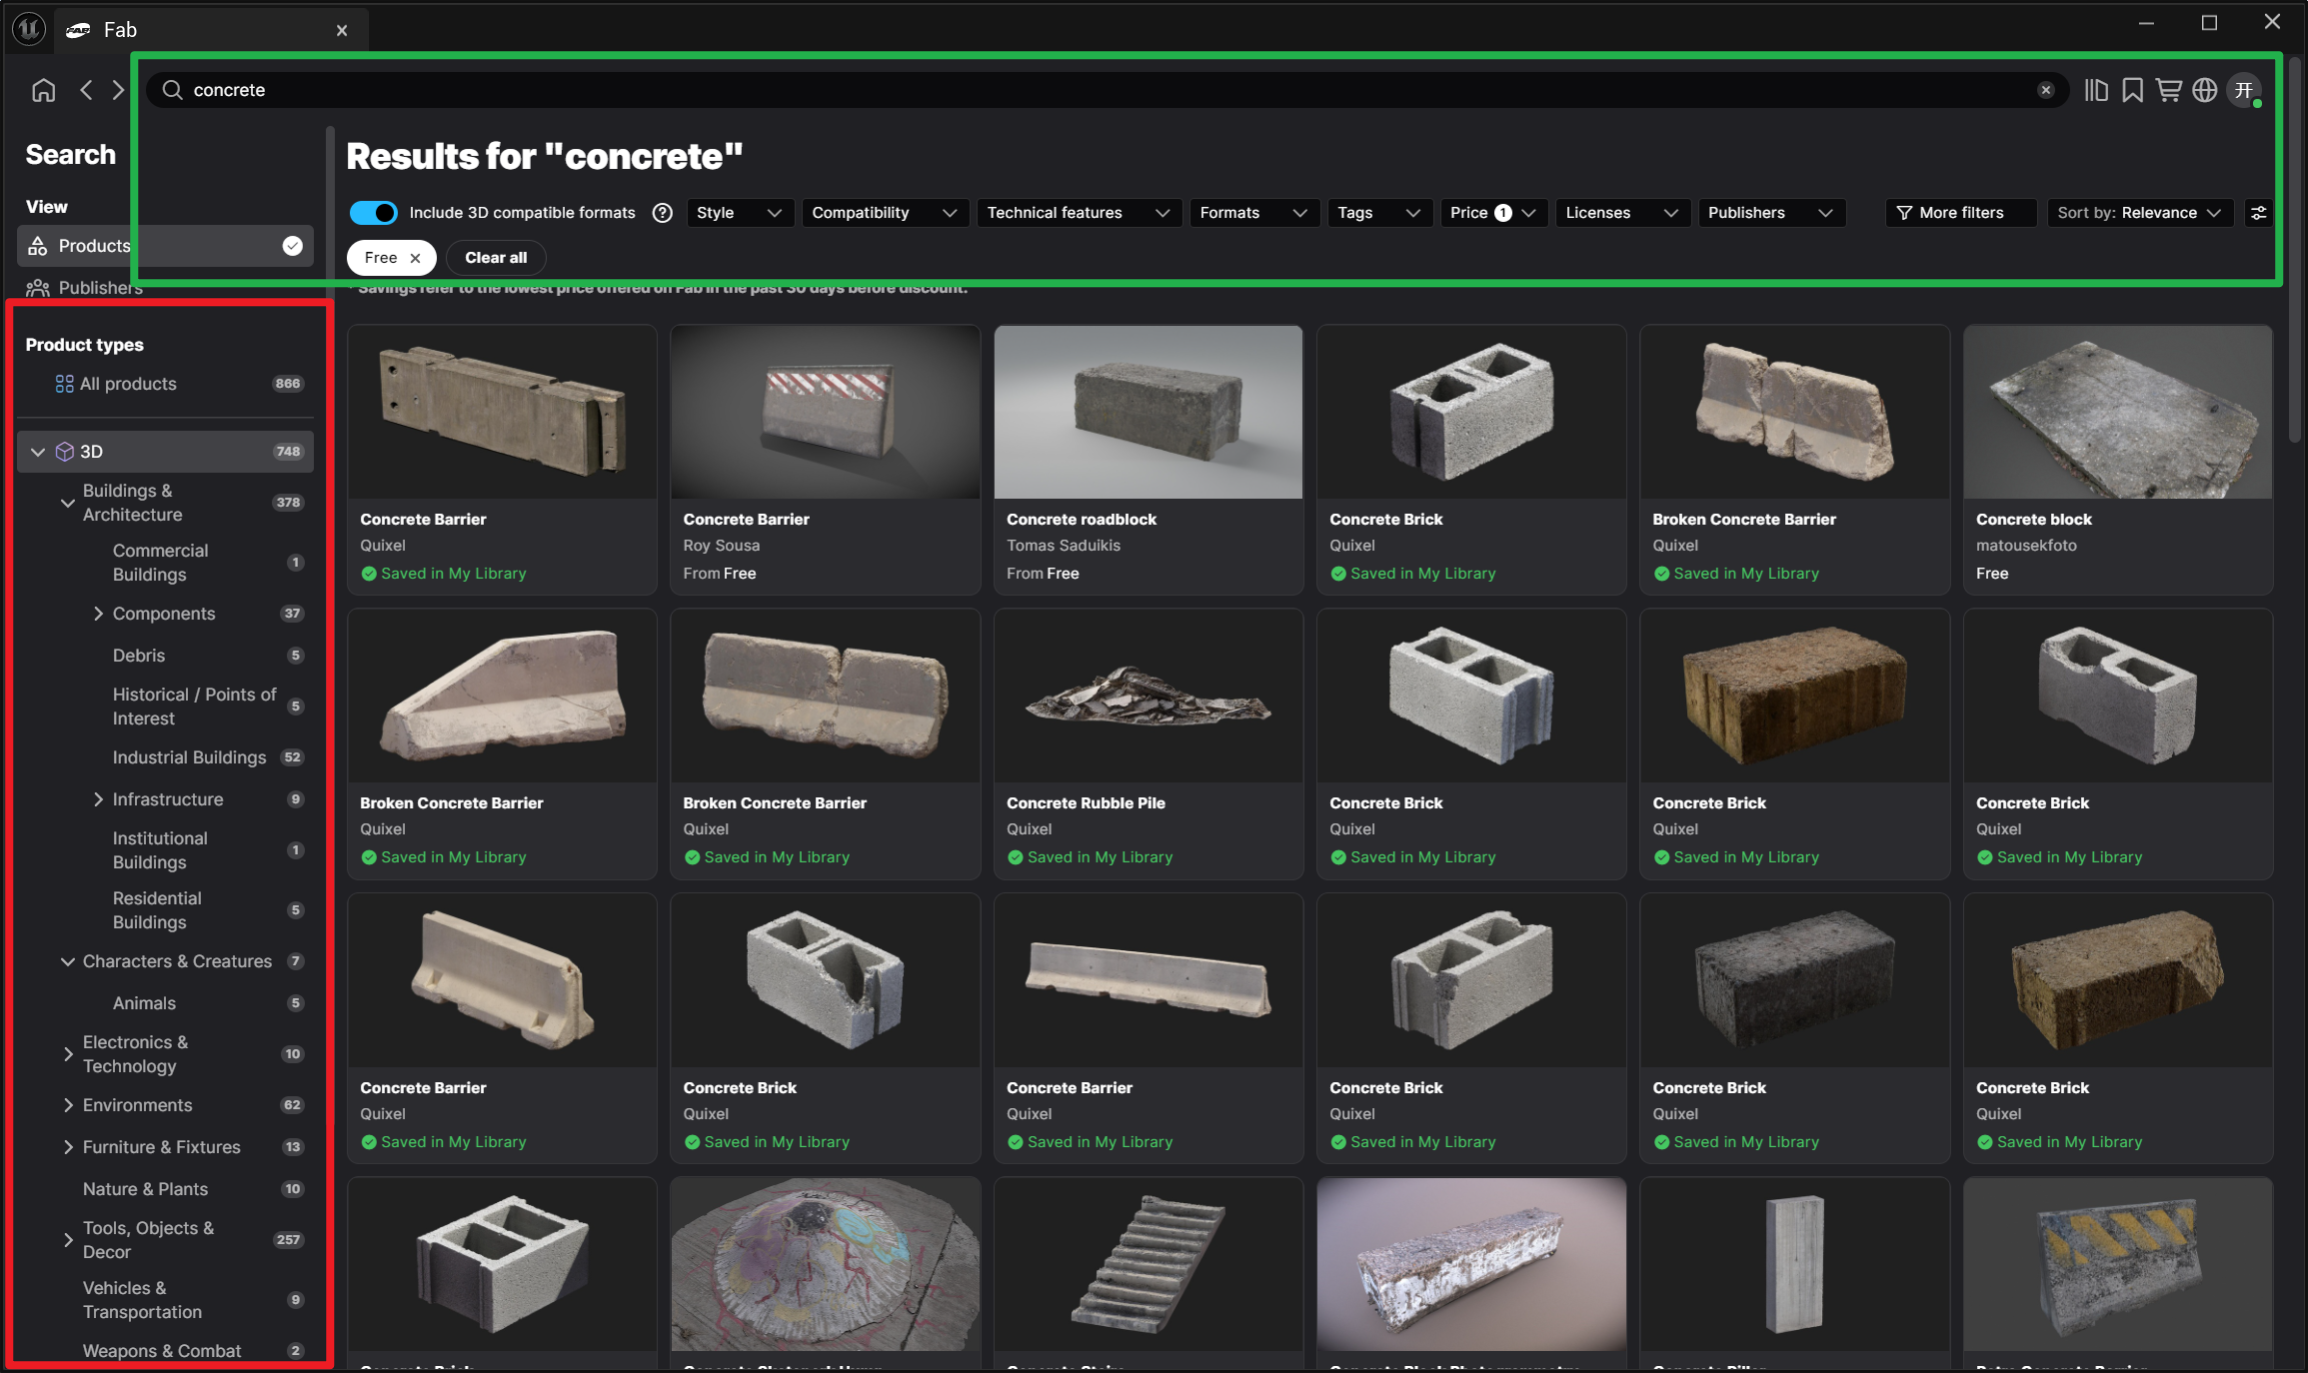The width and height of the screenshot is (2308, 1373).
Task: Remove the Free filter chip
Action: 415,258
